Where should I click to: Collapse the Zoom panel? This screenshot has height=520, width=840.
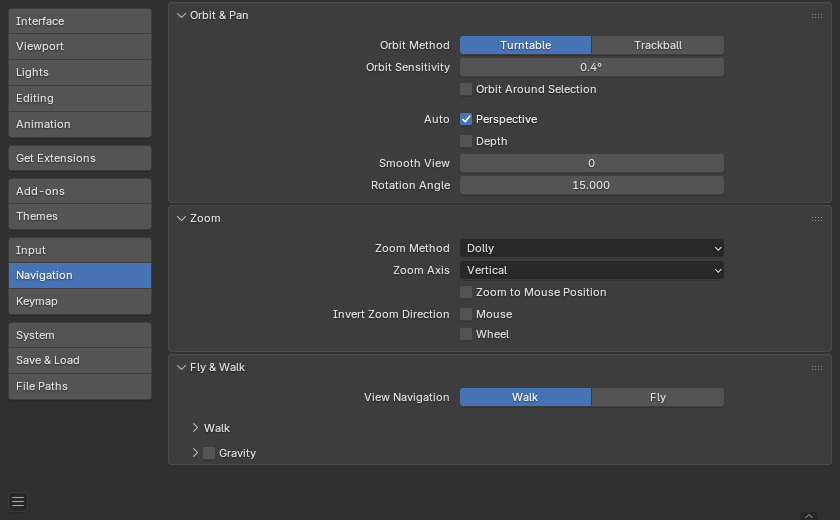click(182, 218)
